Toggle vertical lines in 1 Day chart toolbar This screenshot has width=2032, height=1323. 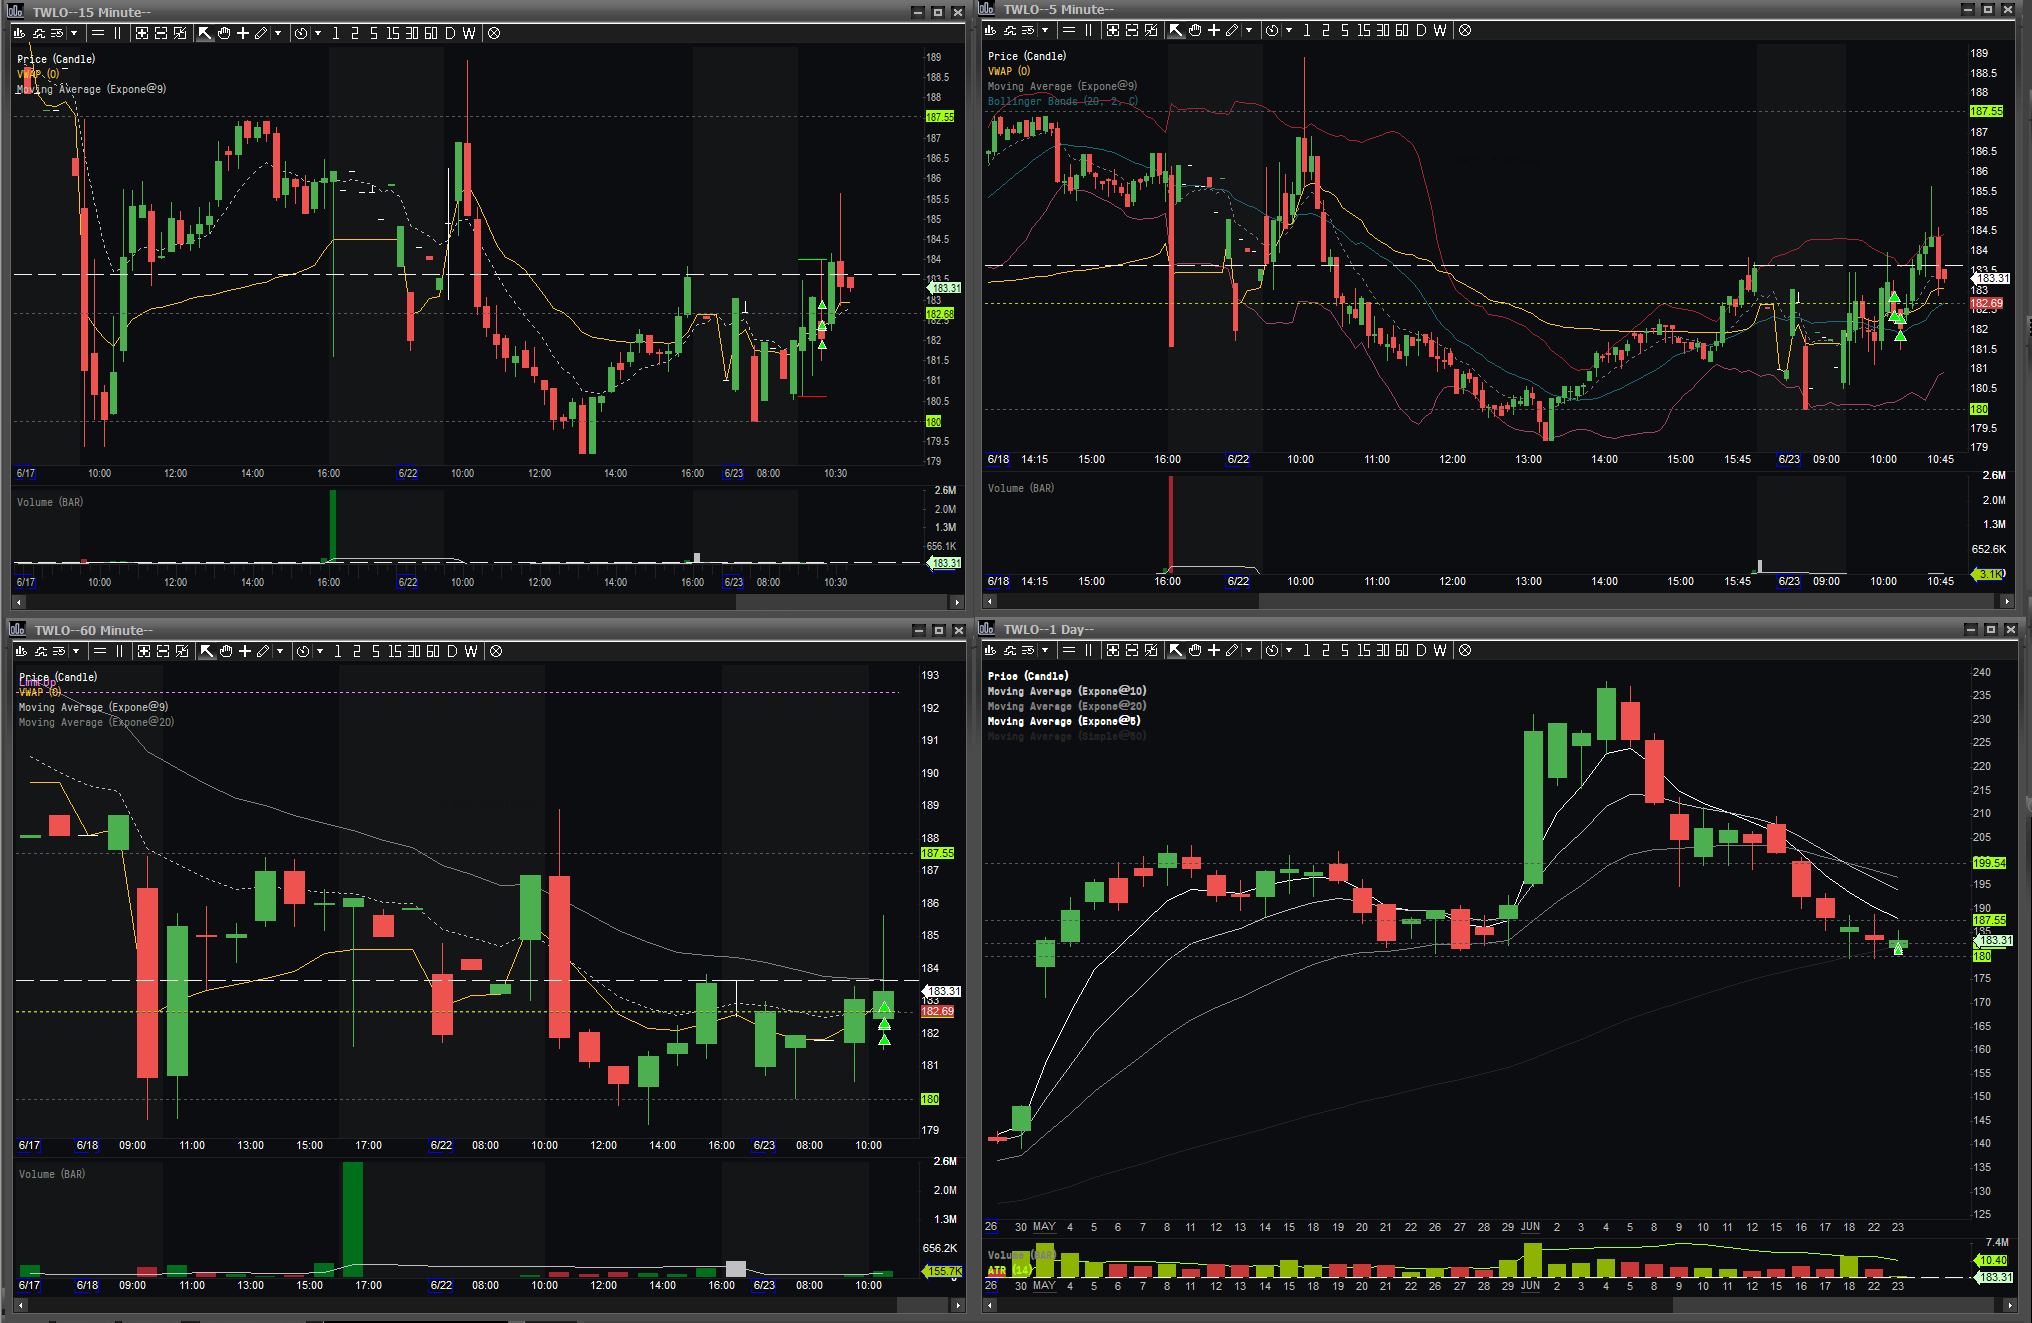(1088, 650)
